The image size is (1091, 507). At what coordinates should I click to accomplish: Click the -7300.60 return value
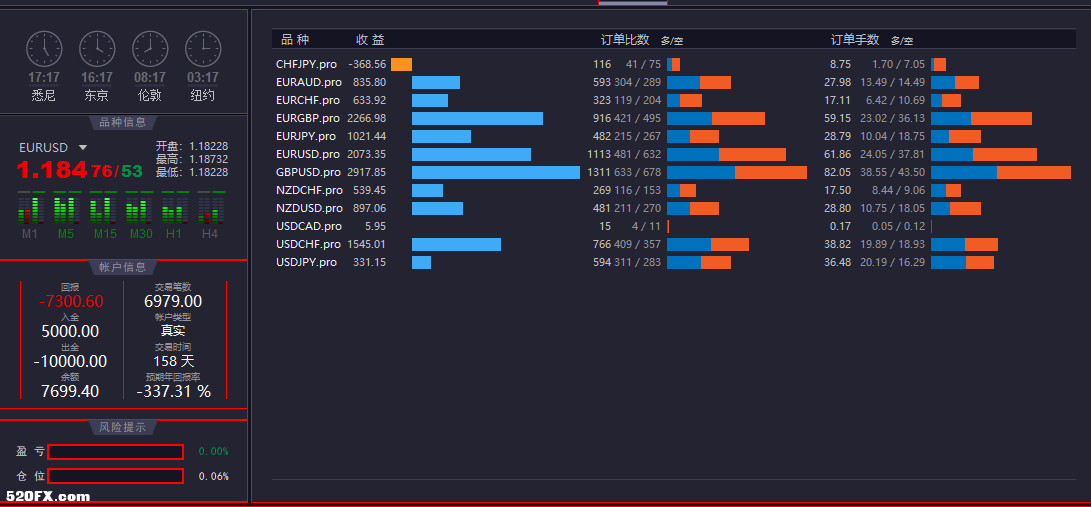coord(71,302)
